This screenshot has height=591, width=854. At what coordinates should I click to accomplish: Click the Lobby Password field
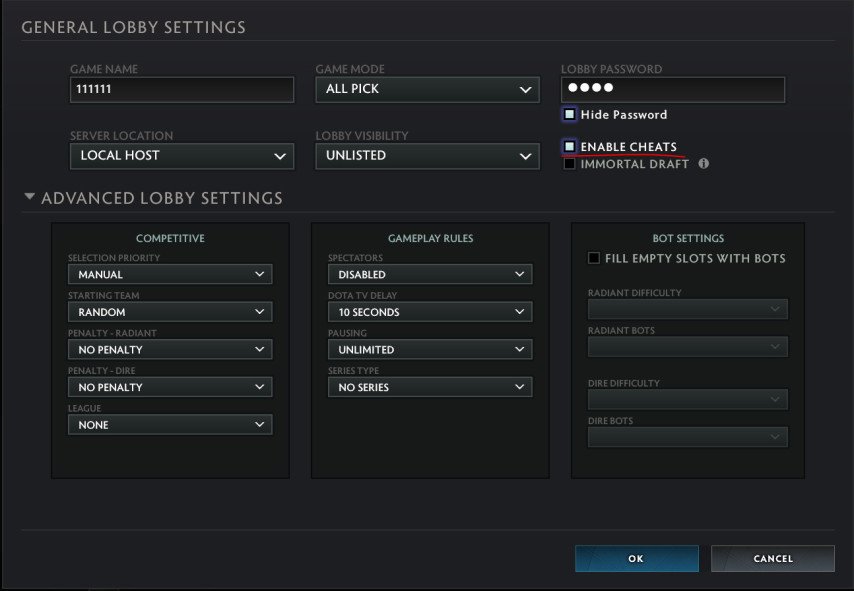coord(672,89)
